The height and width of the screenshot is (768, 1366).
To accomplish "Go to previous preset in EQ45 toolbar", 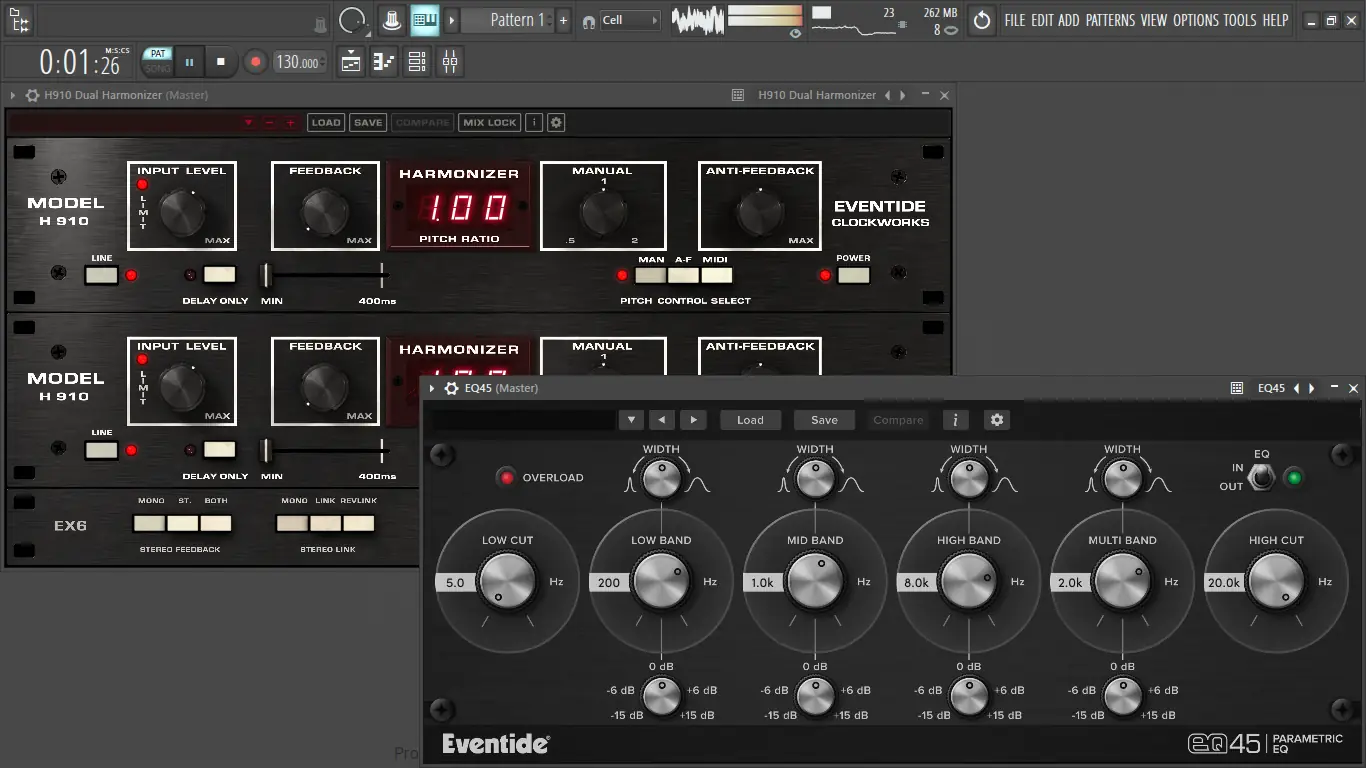I will 661,420.
